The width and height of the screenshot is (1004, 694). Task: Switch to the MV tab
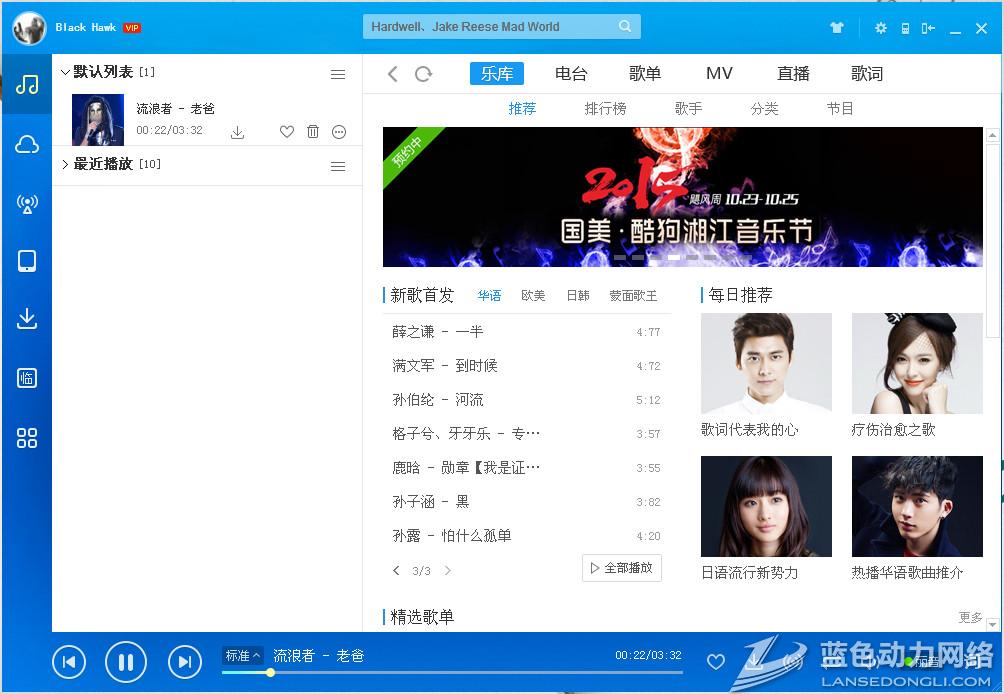(719, 74)
